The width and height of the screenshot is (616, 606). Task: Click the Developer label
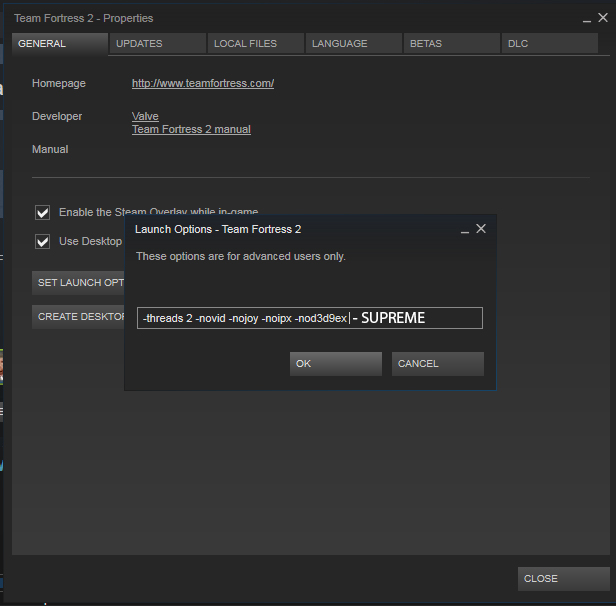point(57,116)
